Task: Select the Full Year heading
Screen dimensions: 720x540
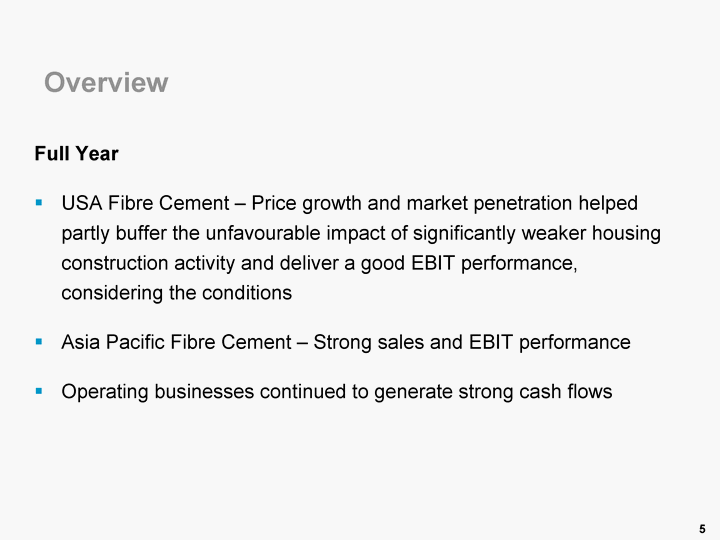Action: 76,154
